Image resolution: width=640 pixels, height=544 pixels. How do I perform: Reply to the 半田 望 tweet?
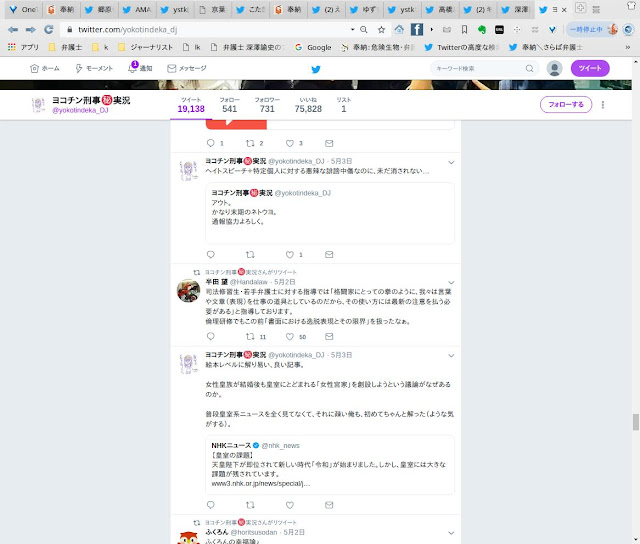point(211,336)
